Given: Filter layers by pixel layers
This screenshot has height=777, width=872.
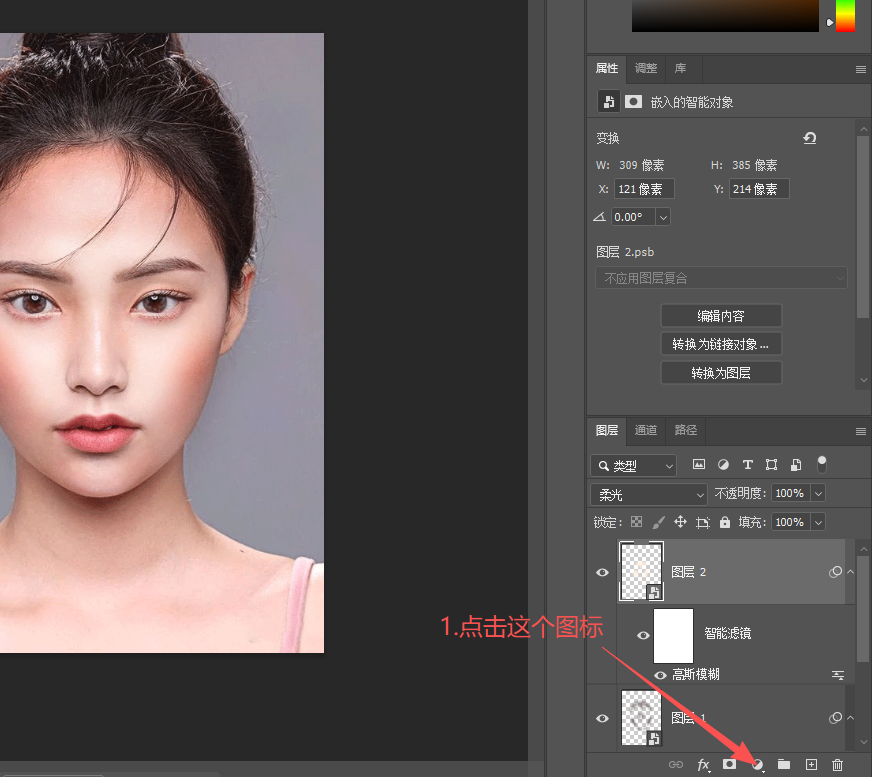Looking at the screenshot, I should click(x=698, y=464).
